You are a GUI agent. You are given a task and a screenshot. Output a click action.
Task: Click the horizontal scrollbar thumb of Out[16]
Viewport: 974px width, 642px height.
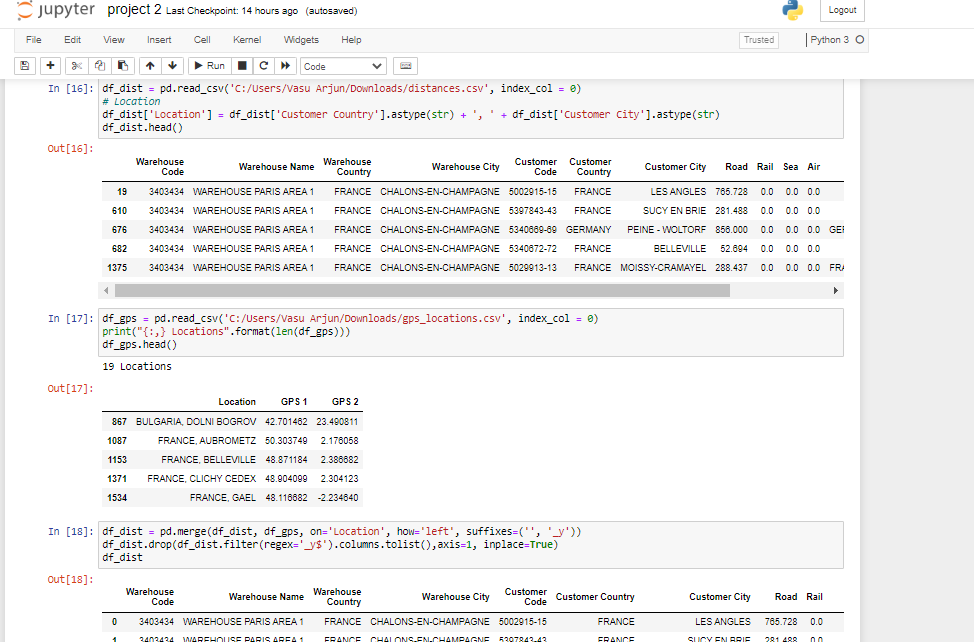(422, 291)
